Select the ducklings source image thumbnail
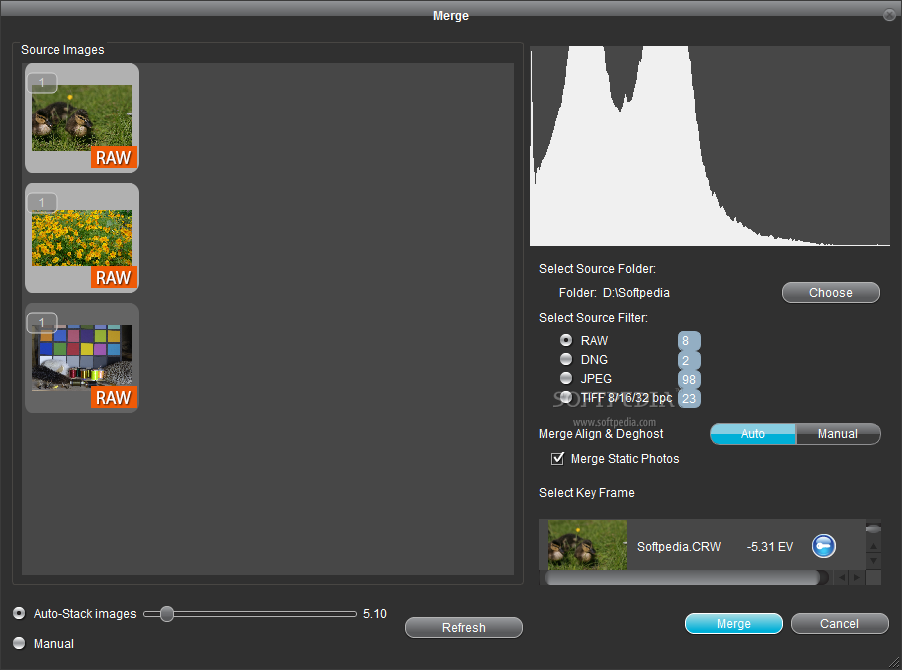902x670 pixels. point(82,118)
